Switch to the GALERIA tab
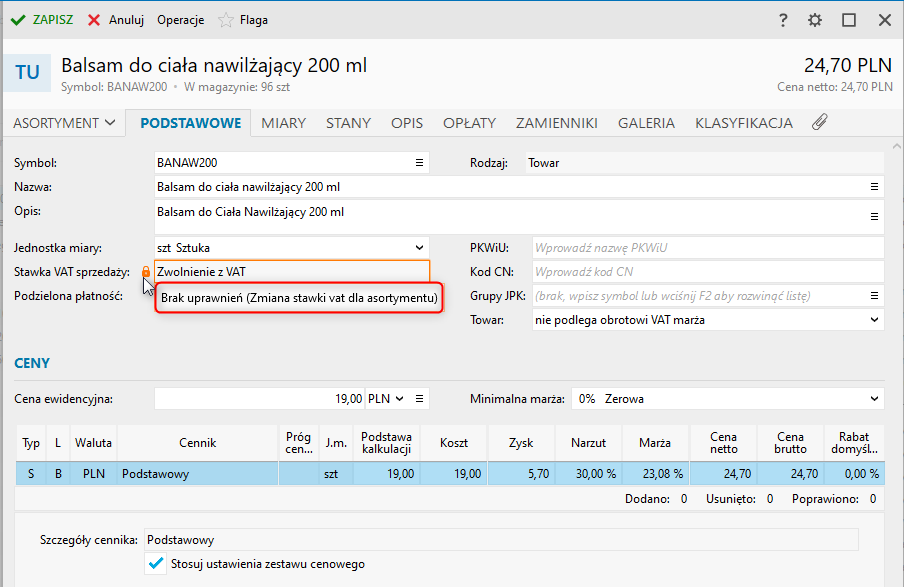This screenshot has height=587, width=904. pos(646,123)
